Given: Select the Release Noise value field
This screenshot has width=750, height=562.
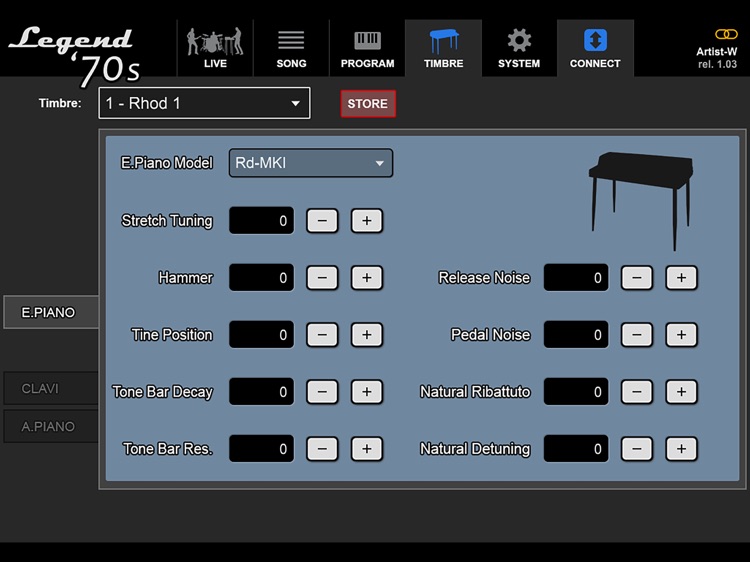Looking at the screenshot, I should pyautogui.click(x=576, y=277).
